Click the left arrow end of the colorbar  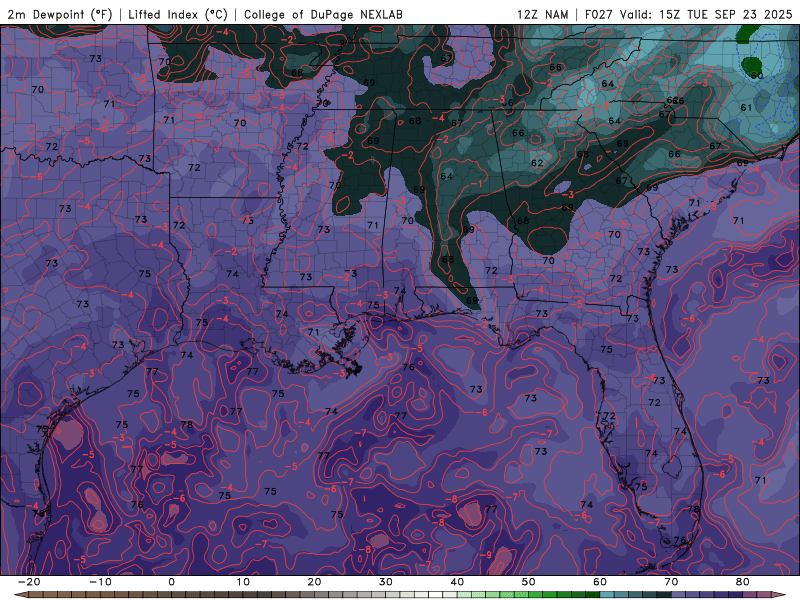tap(21, 595)
